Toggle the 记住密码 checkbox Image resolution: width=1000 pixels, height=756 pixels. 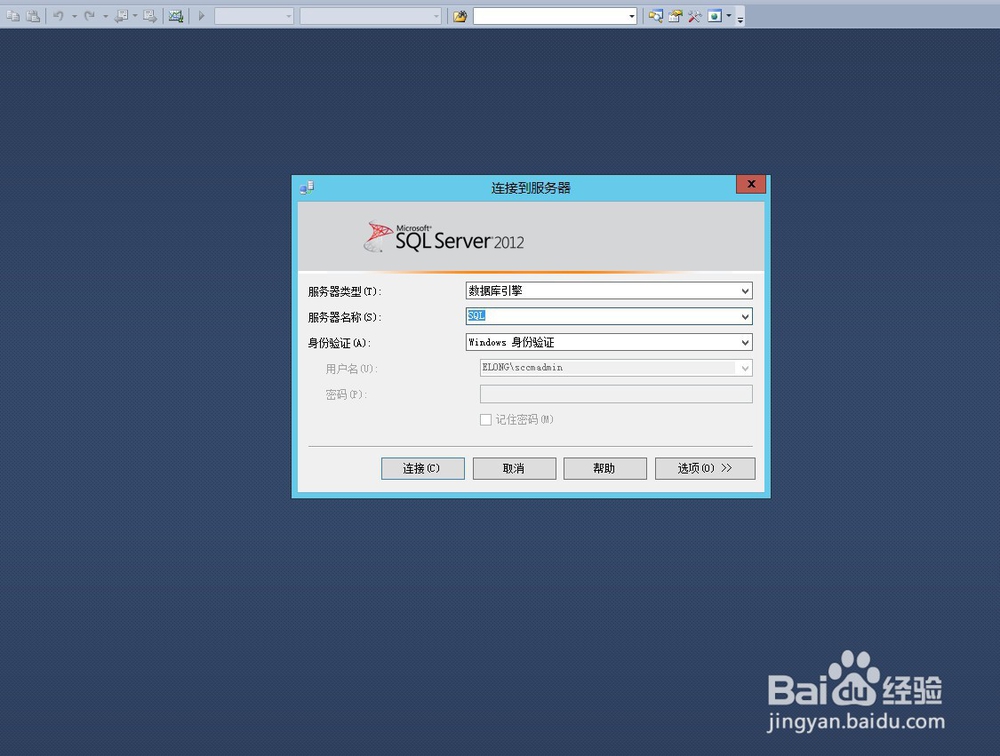click(486, 420)
